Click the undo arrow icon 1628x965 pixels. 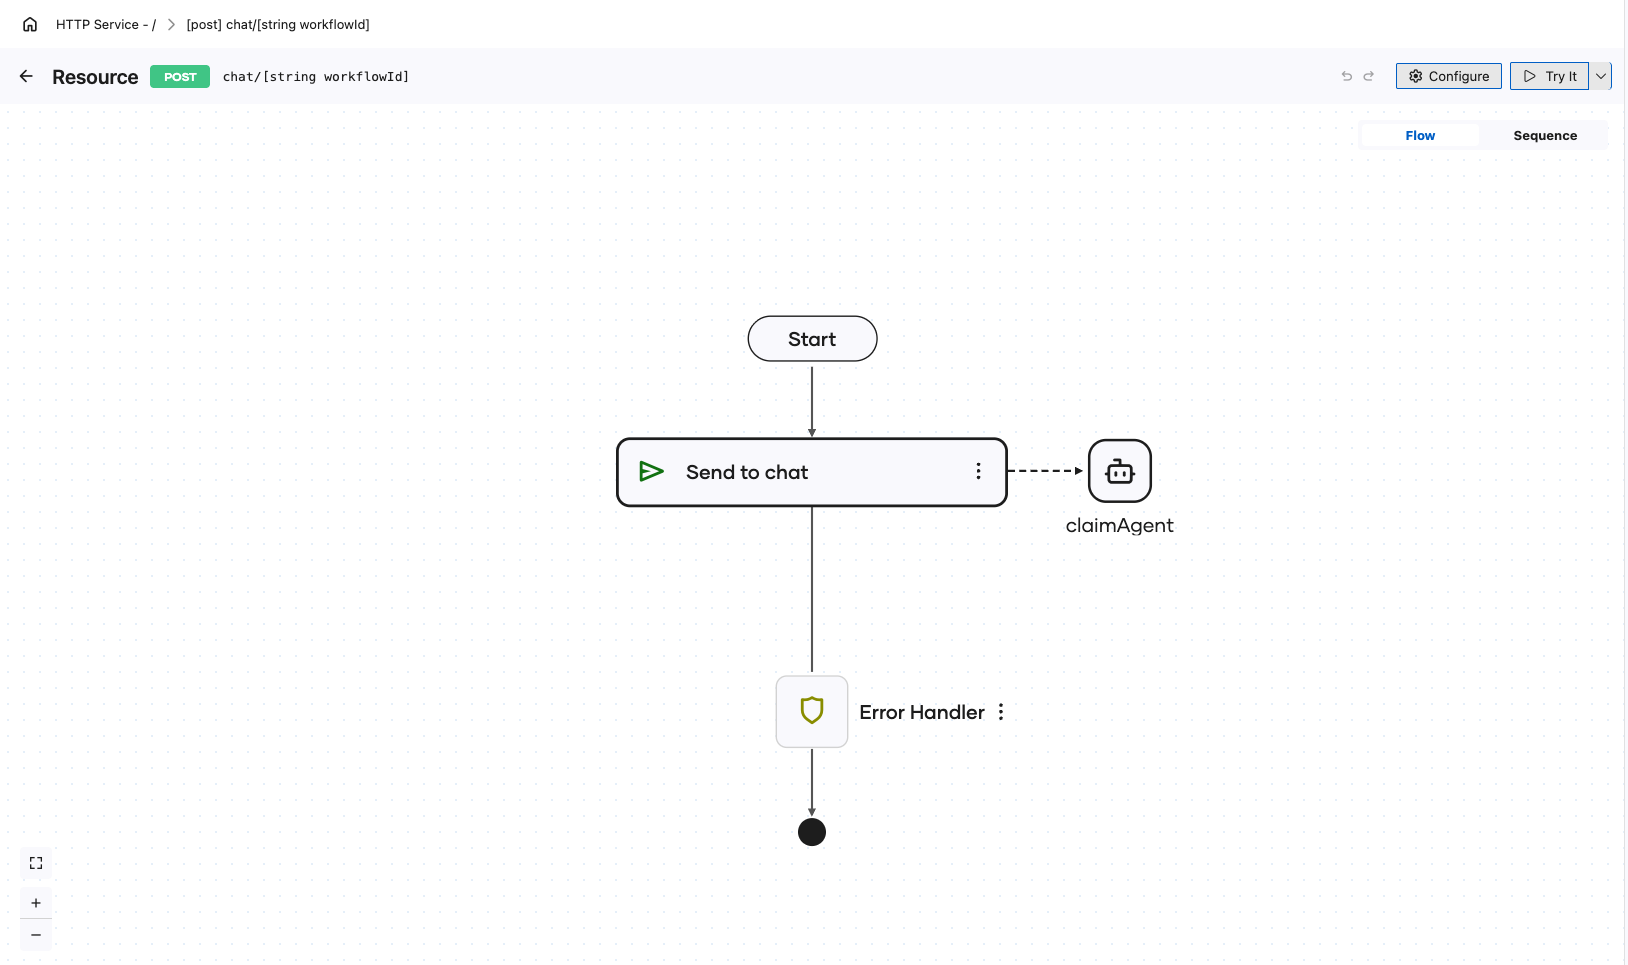[x=1347, y=76]
